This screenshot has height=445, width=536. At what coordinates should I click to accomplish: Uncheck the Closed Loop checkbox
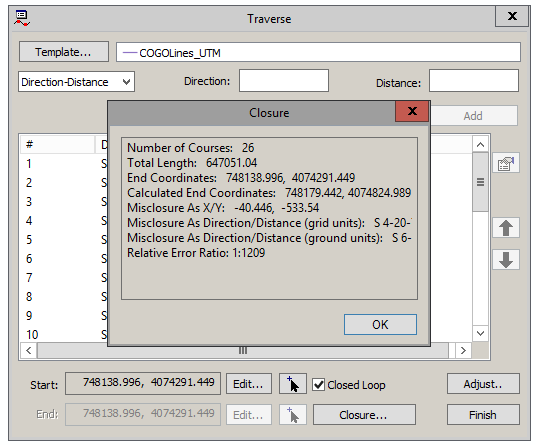319,385
